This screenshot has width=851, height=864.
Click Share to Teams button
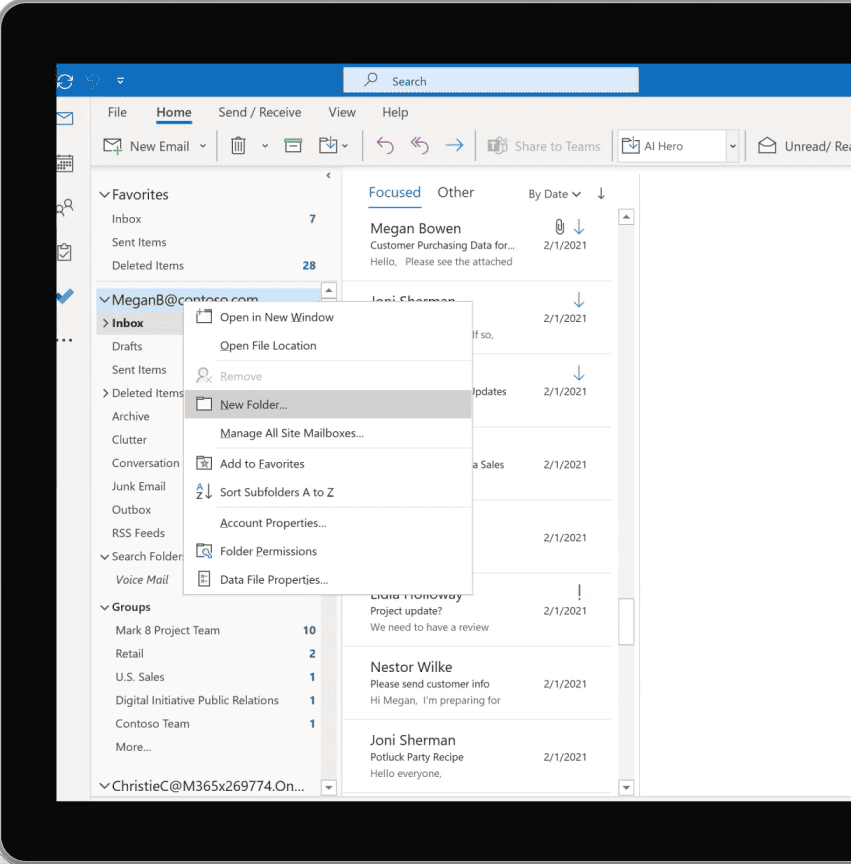(543, 146)
